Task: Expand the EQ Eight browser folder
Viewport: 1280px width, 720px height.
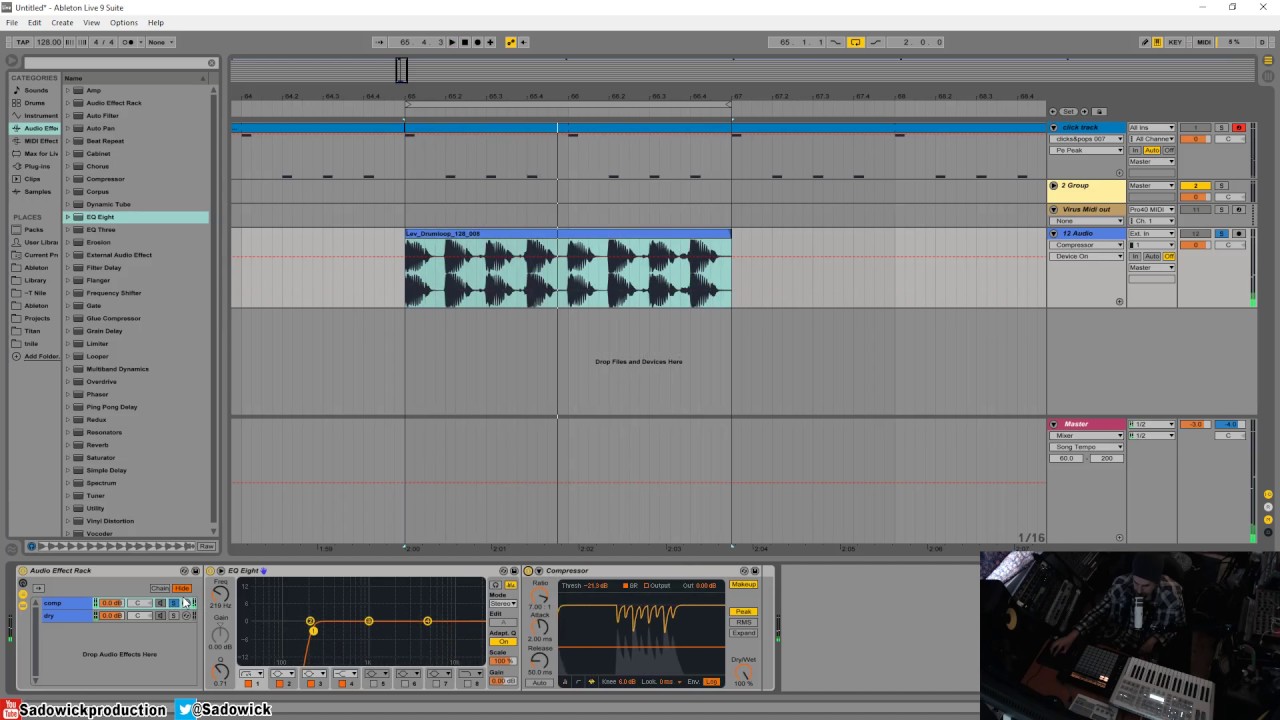Action: (x=68, y=217)
